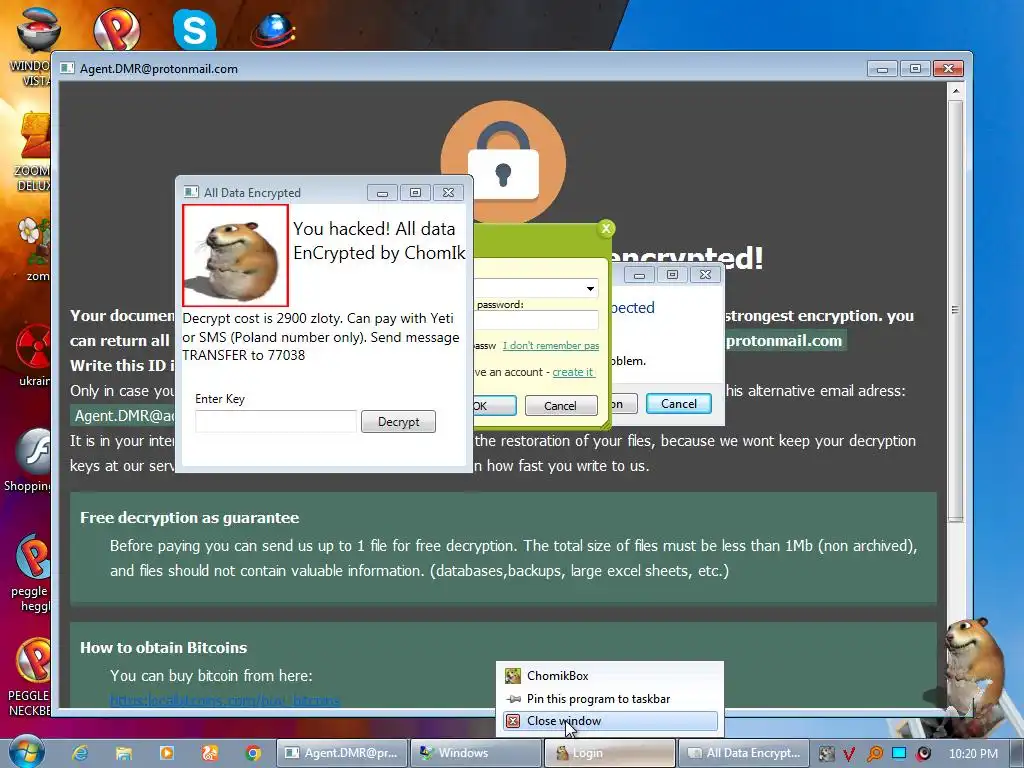Minimize the All Data Encrypted window
Screen dimensions: 1024x768
pos(382,193)
